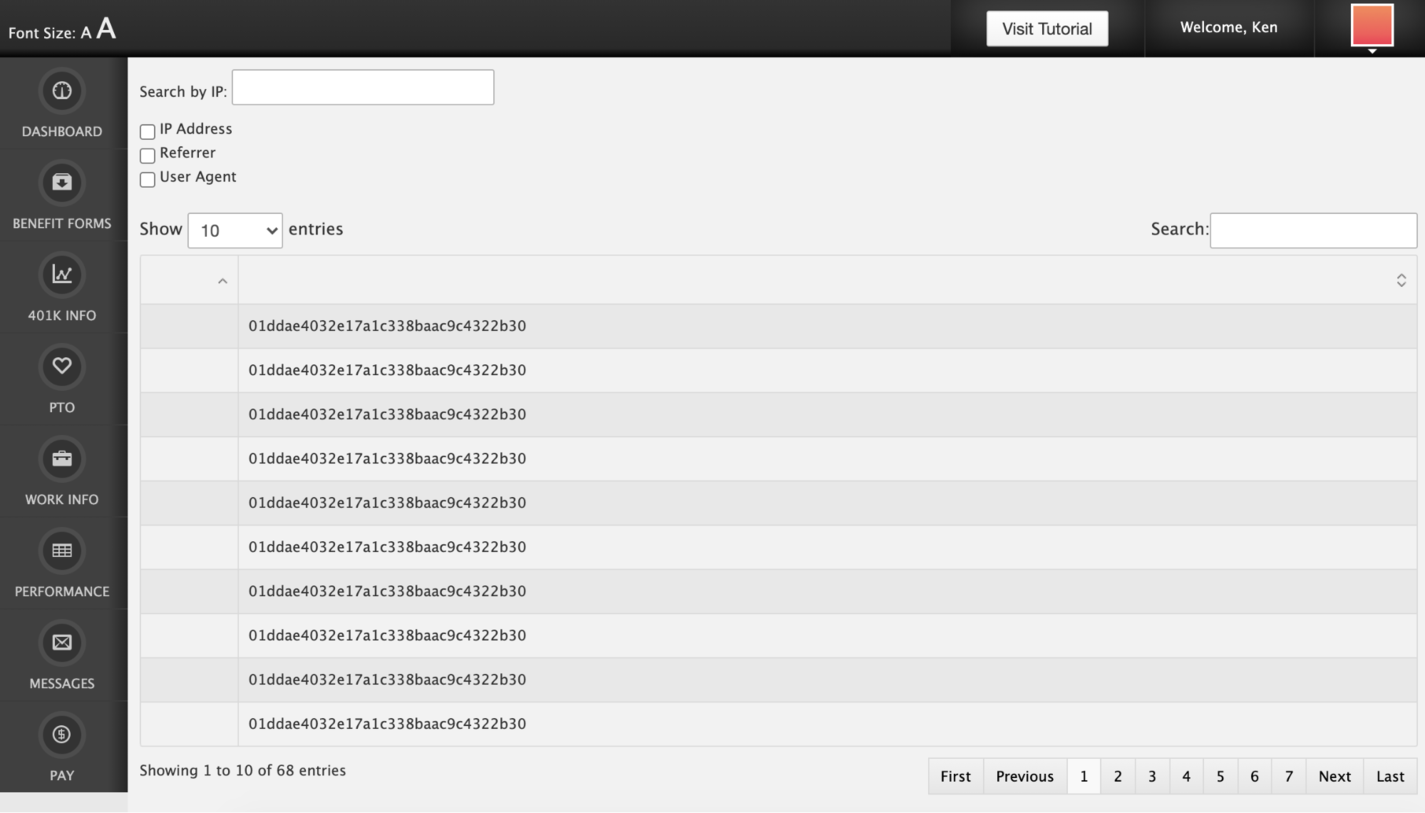Jump to the Last page of entries
Image resolution: width=1425 pixels, height=813 pixels.
coord(1389,776)
